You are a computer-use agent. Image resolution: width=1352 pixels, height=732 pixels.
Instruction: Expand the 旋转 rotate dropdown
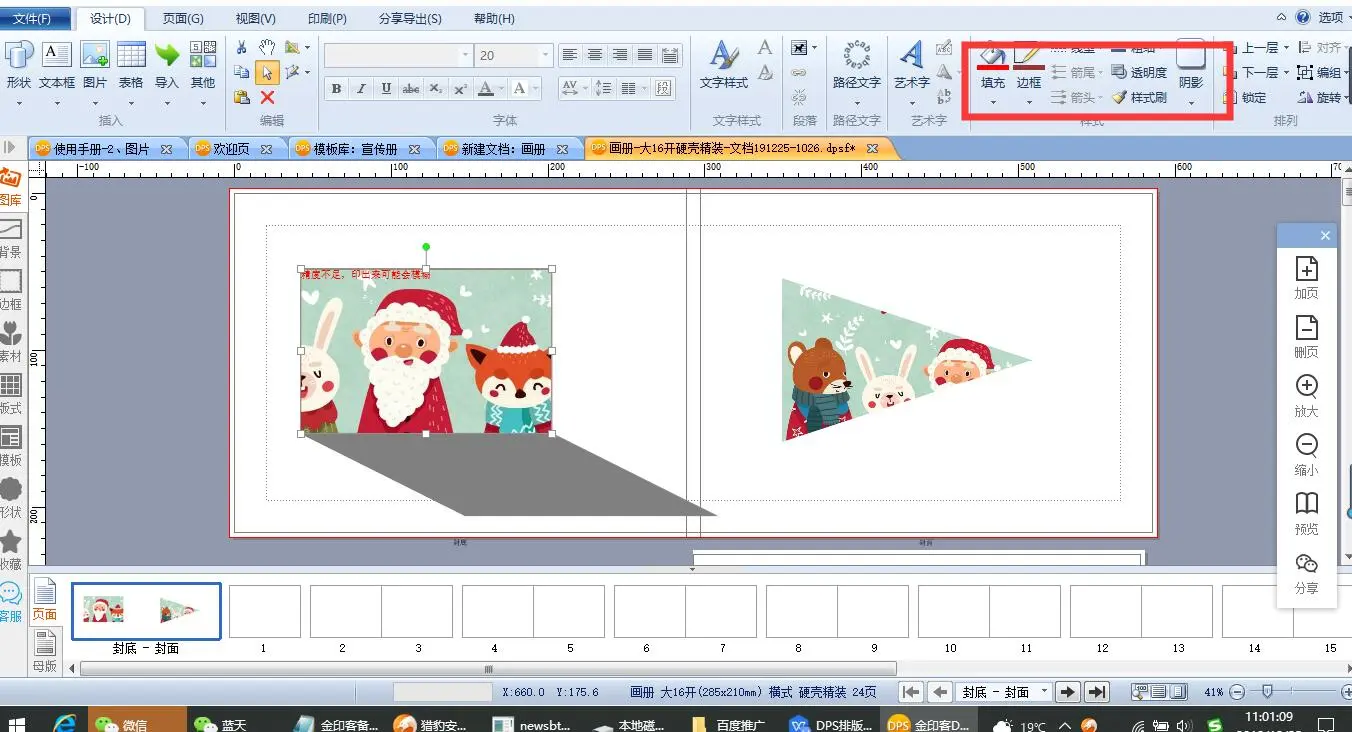1347,98
